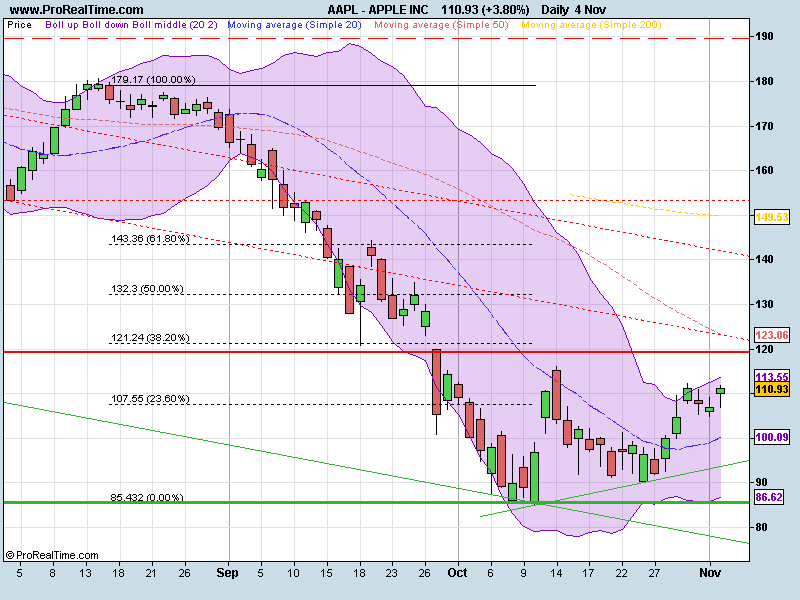Click the Price panel label
800x600 pixels.
(x=19, y=24)
